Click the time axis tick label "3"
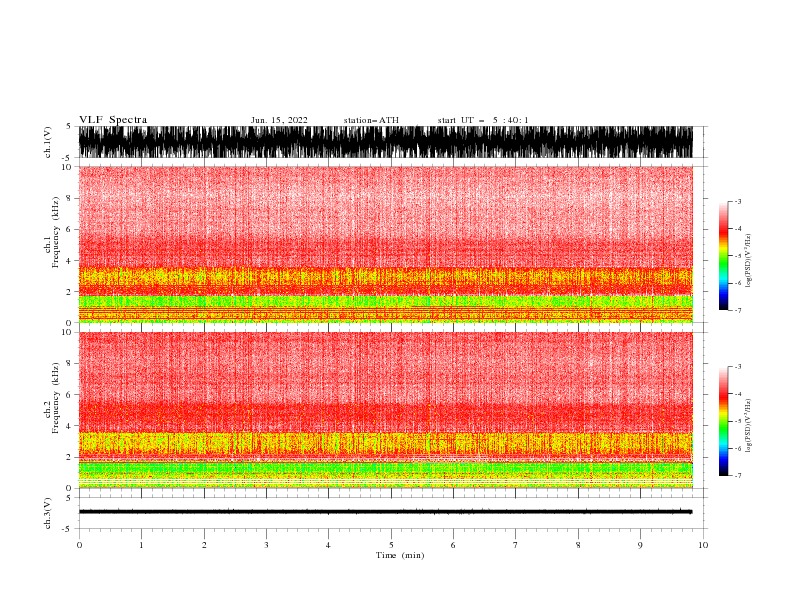Image resolution: width=792 pixels, height=612 pixels. (x=266, y=545)
